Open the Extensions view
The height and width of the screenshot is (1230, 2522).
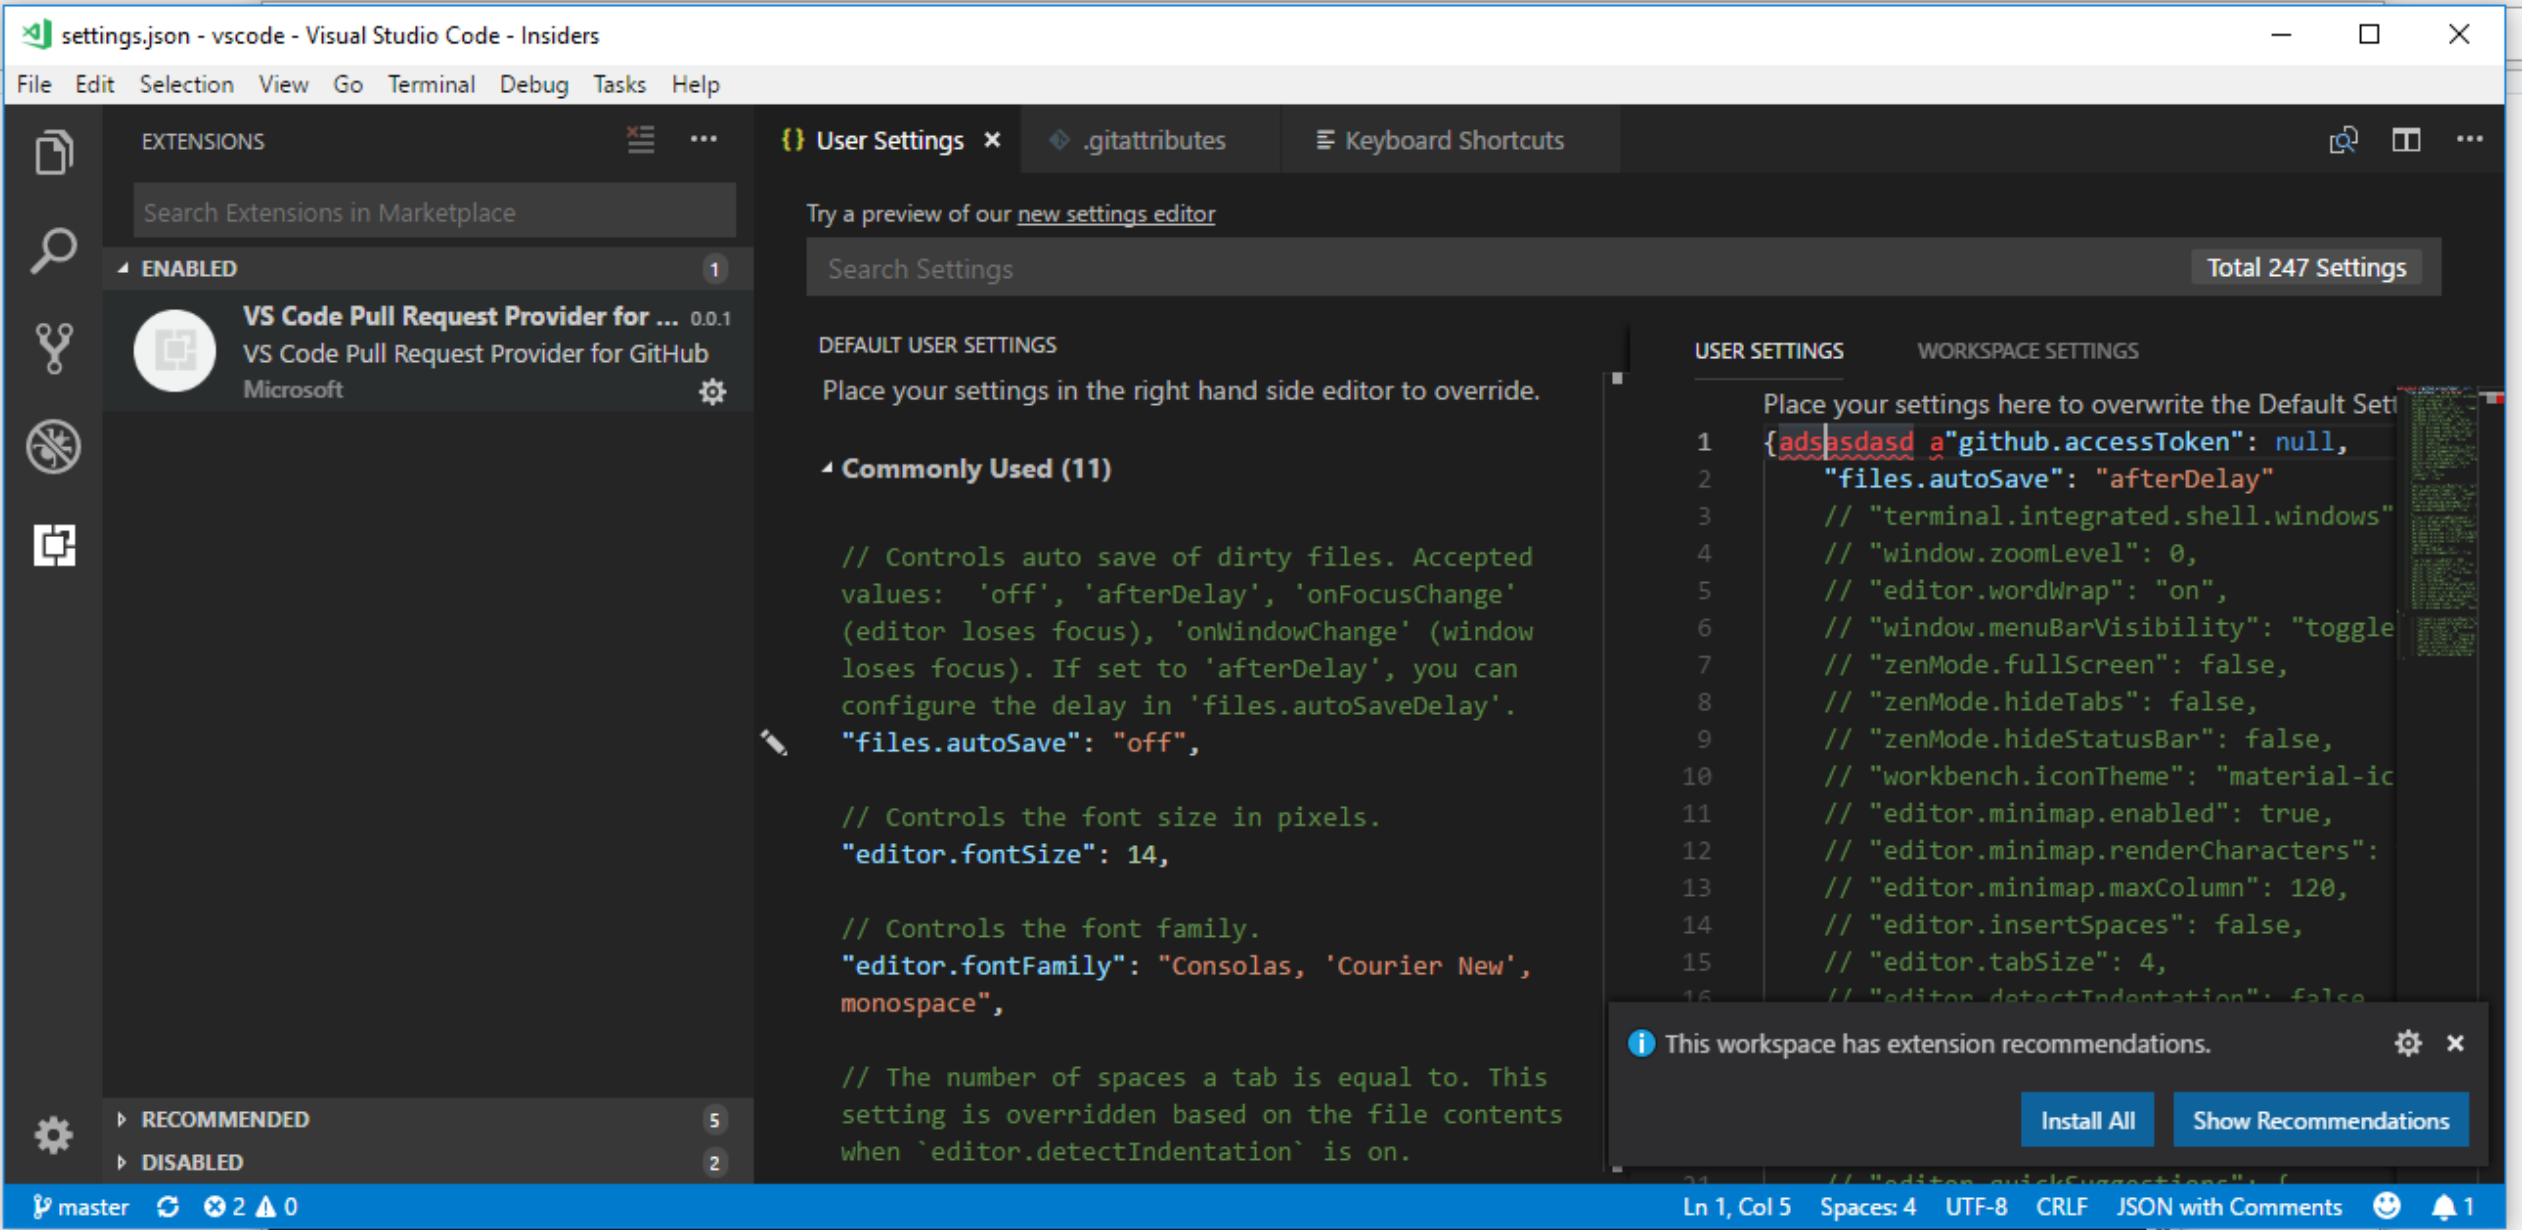(52, 545)
